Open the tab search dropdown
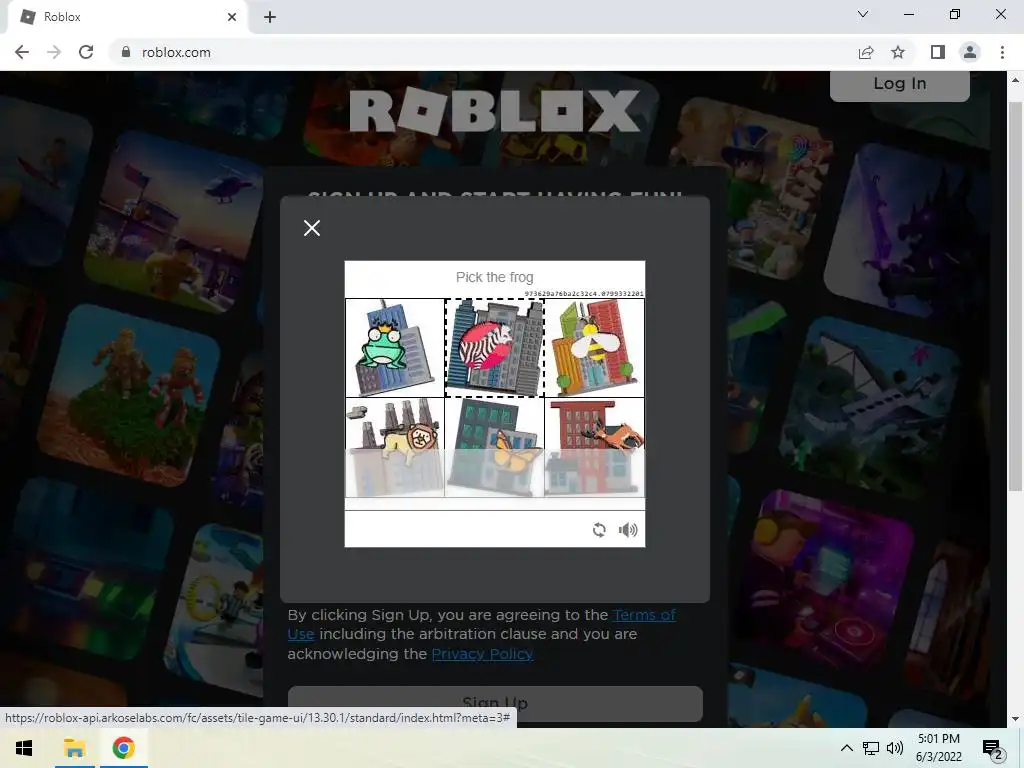The image size is (1024, 768). pos(863,14)
